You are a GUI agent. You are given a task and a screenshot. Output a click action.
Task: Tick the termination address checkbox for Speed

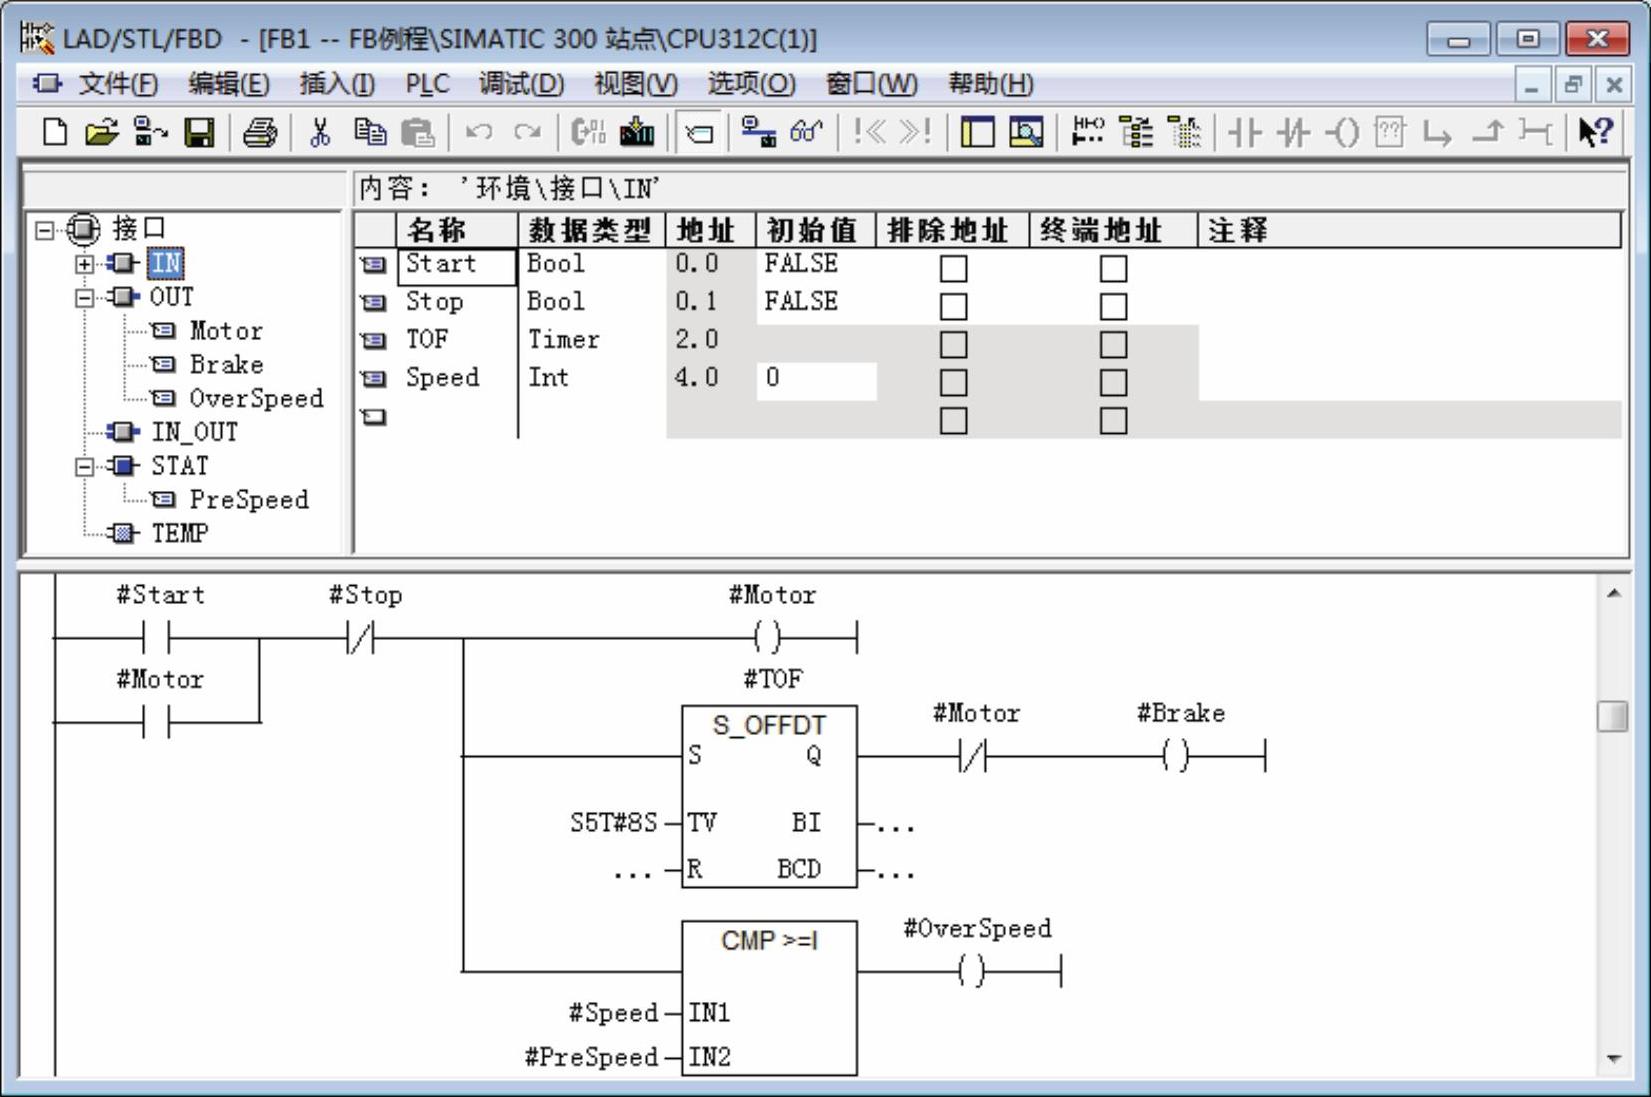[1113, 382]
